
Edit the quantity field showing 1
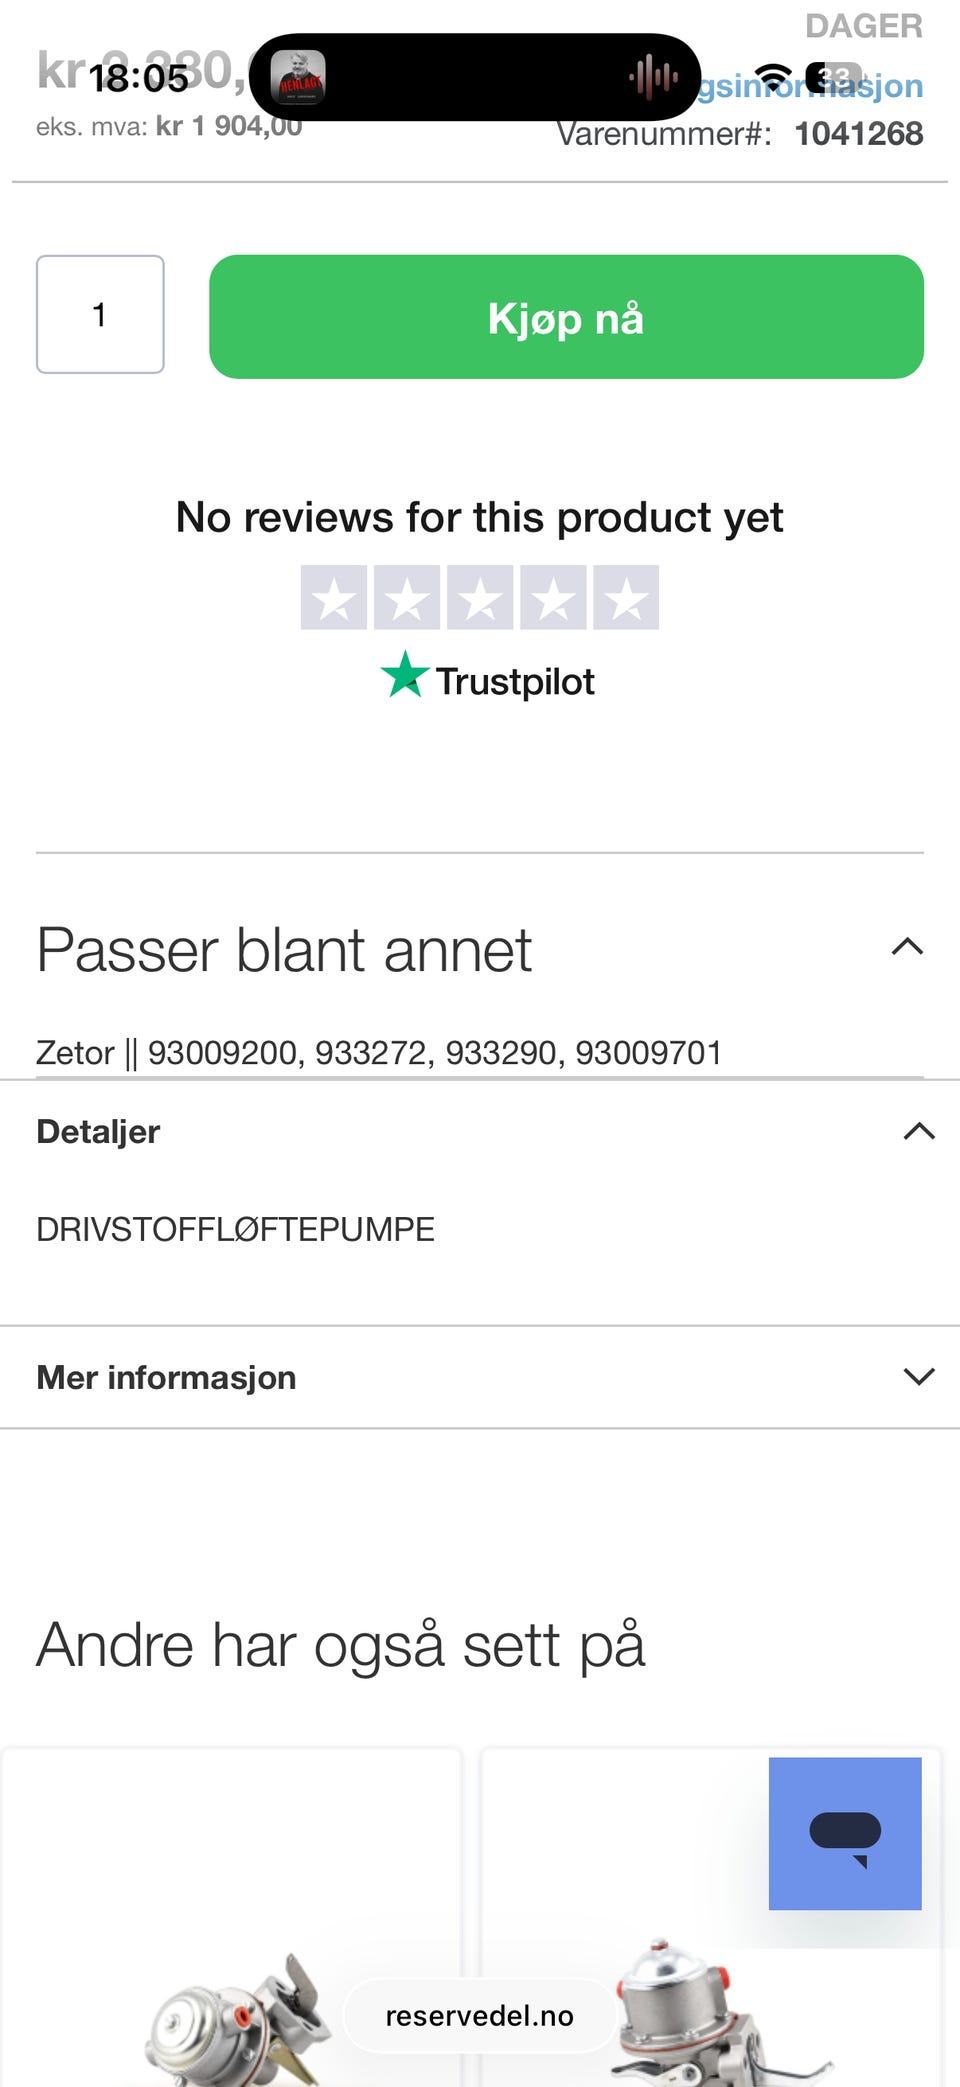100,314
